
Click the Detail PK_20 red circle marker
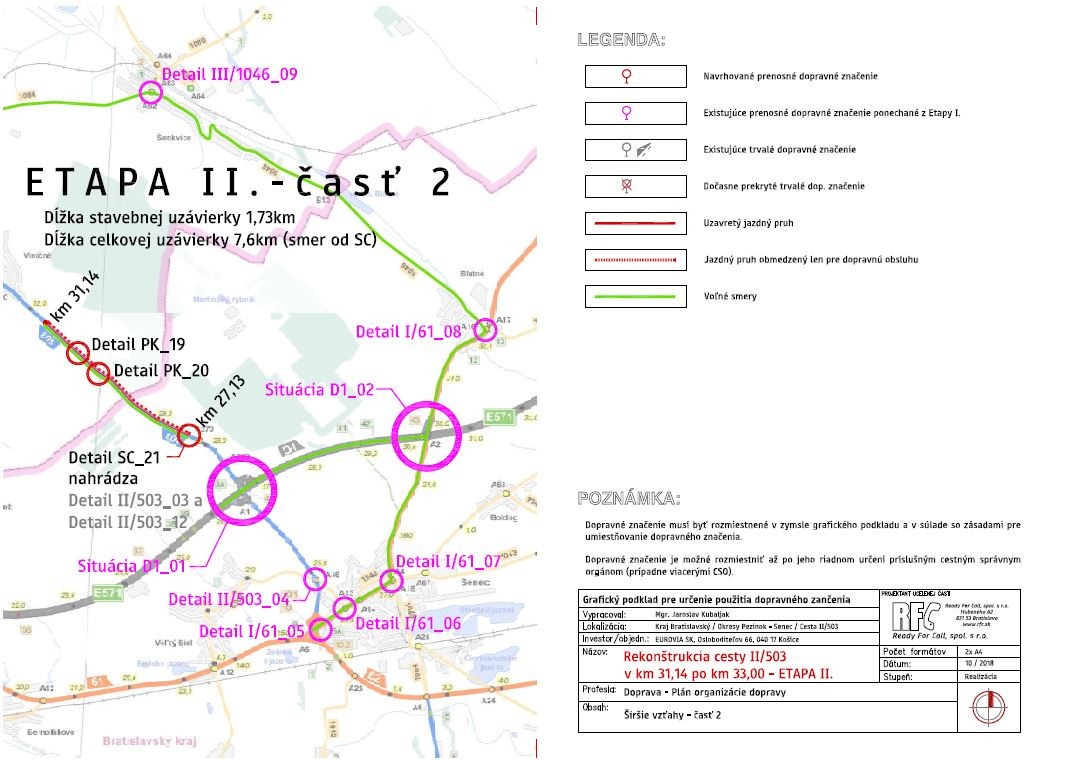pyautogui.click(x=98, y=373)
